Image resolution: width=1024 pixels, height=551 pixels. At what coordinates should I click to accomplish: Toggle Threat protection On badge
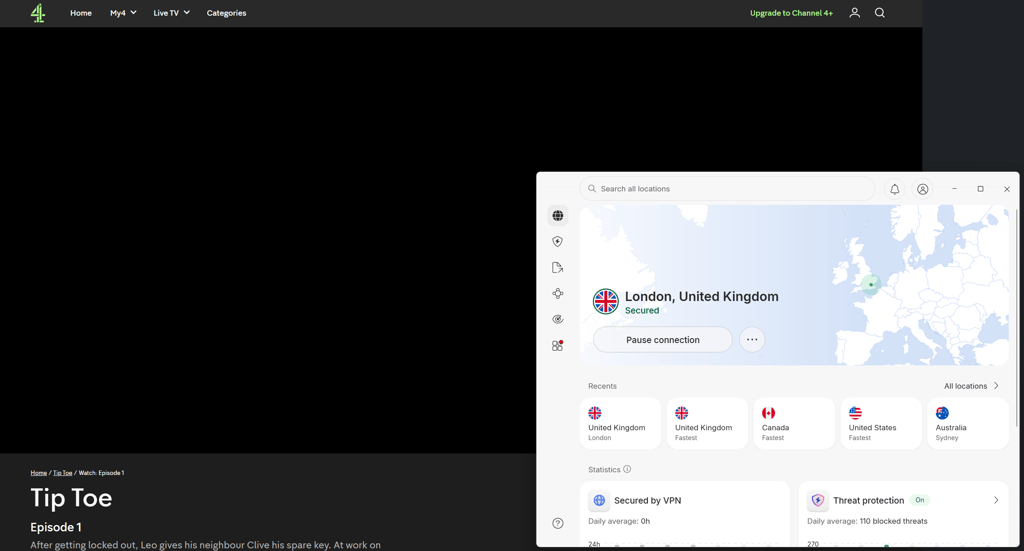(920, 500)
